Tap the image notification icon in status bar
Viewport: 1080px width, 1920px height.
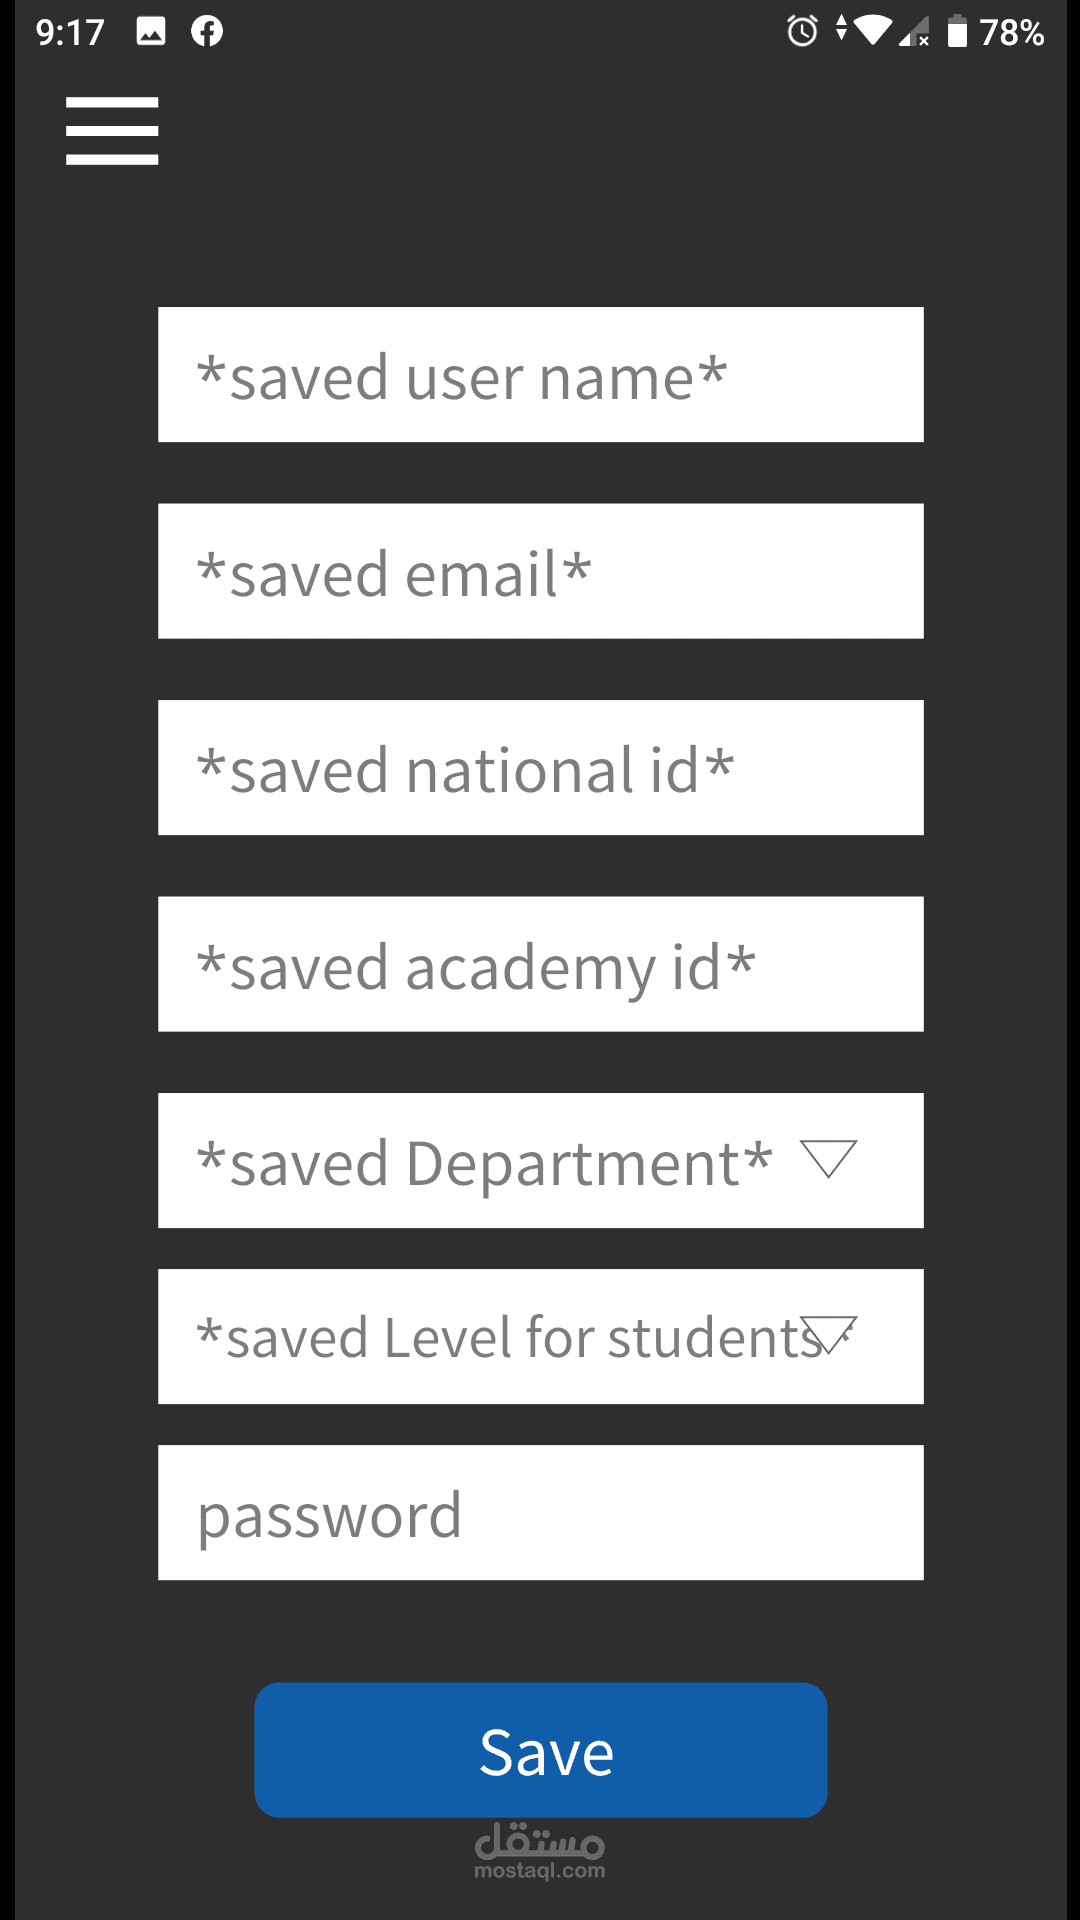(x=151, y=32)
